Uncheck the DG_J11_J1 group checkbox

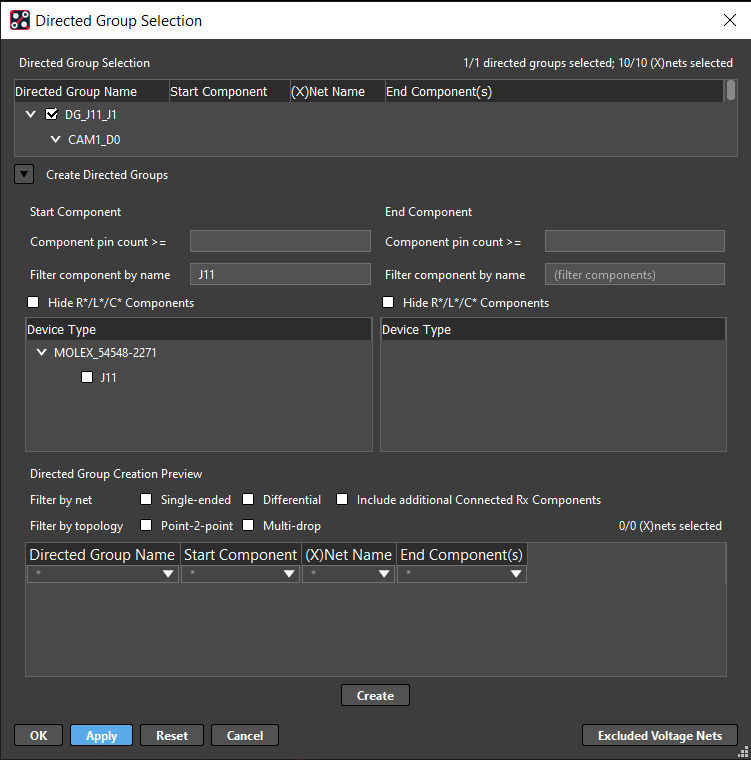click(x=53, y=114)
